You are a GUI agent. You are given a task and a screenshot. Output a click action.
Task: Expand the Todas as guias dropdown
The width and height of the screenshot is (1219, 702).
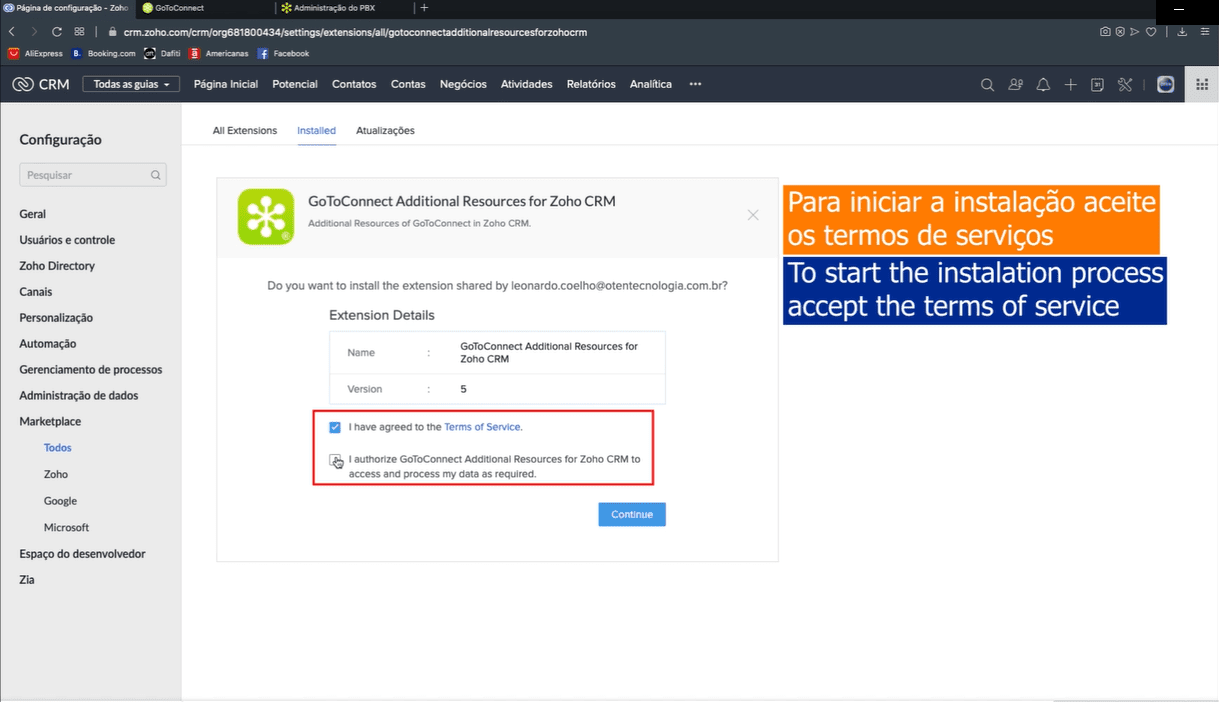click(131, 84)
